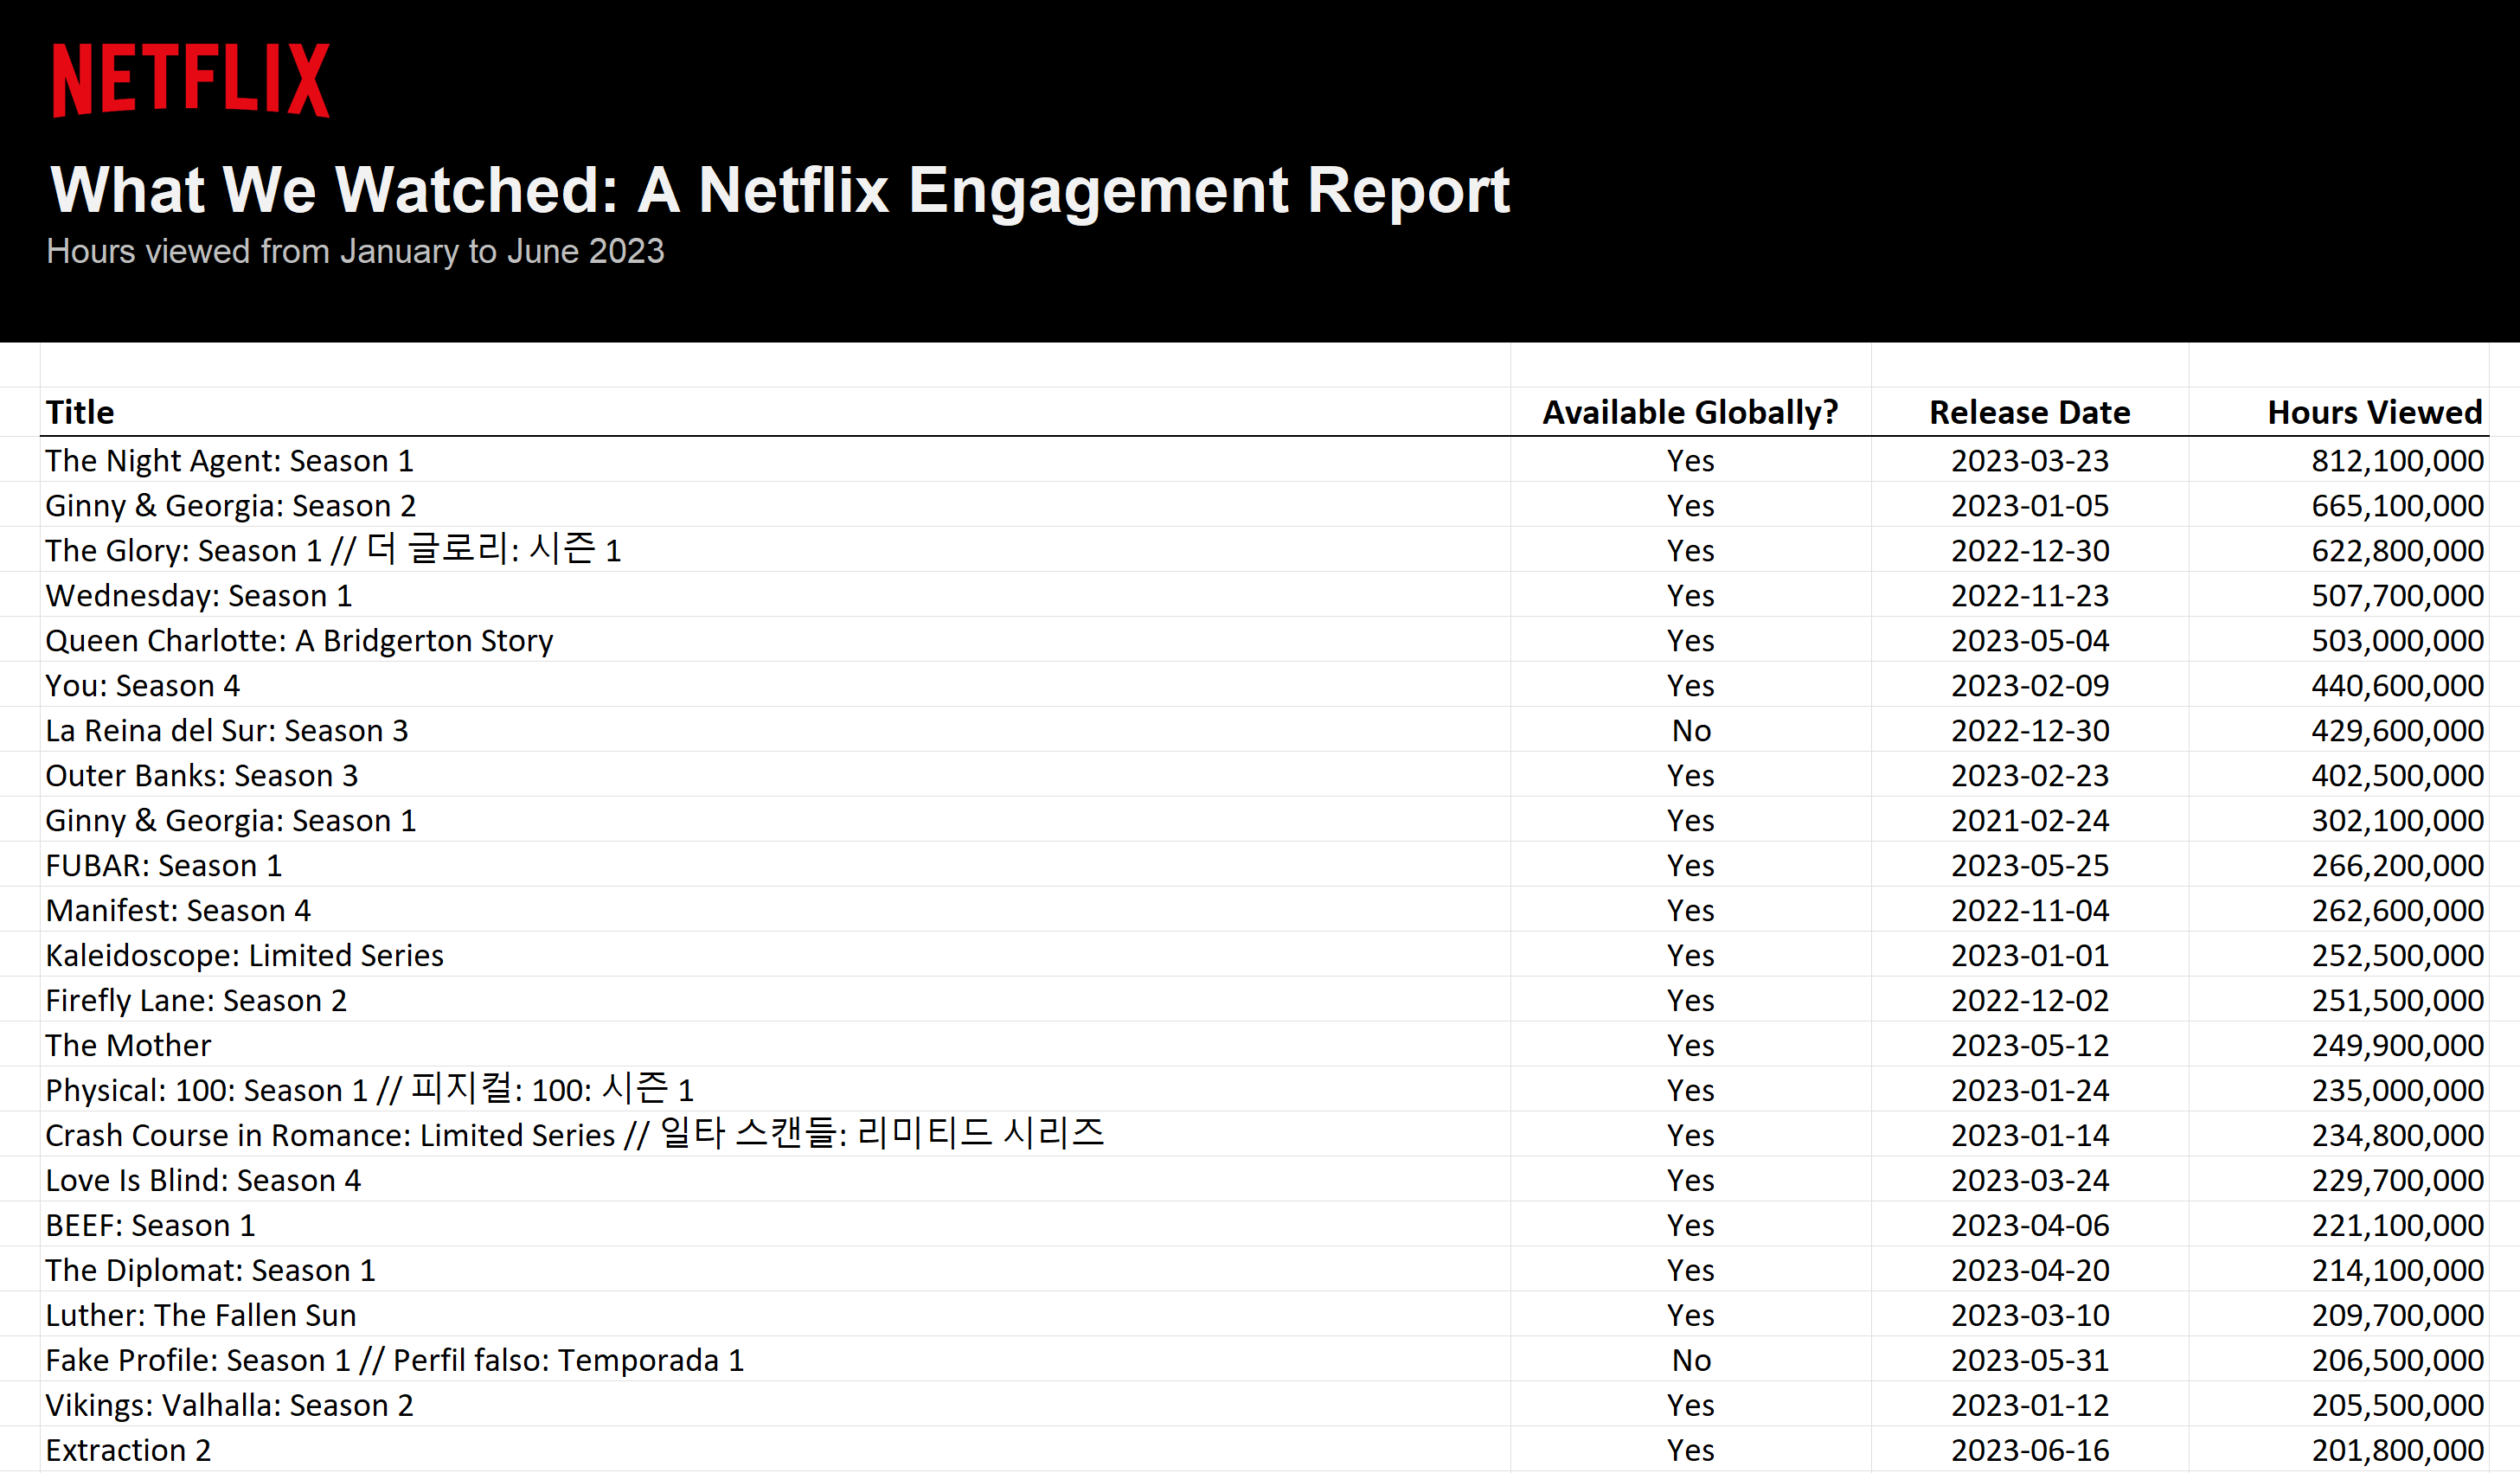Select the 507,700,000 hours viewed value
This screenshot has width=2520, height=1473.
2397,596
